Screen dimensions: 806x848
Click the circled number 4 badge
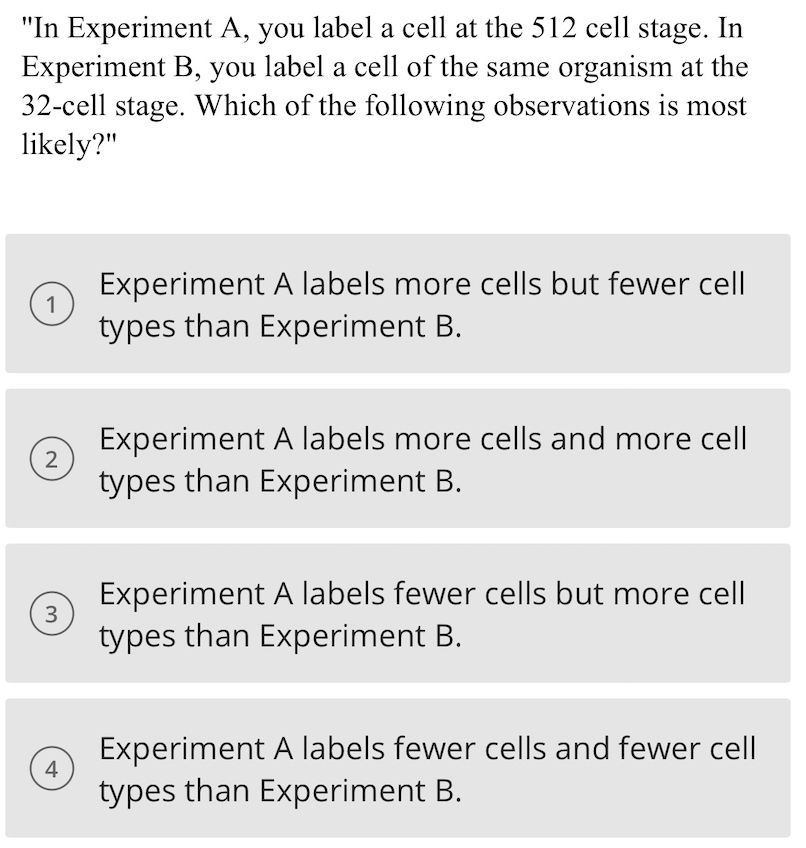coord(52,769)
